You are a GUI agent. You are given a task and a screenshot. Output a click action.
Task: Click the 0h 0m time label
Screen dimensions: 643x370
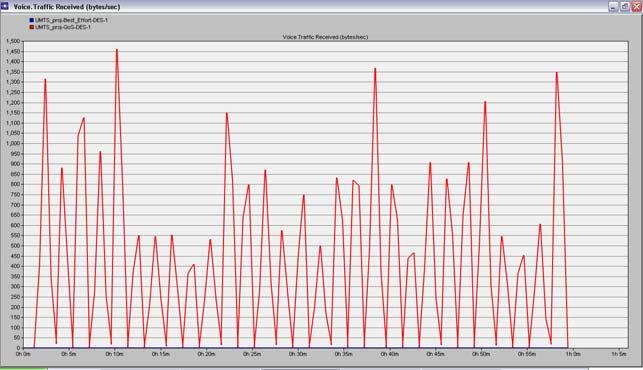23,354
